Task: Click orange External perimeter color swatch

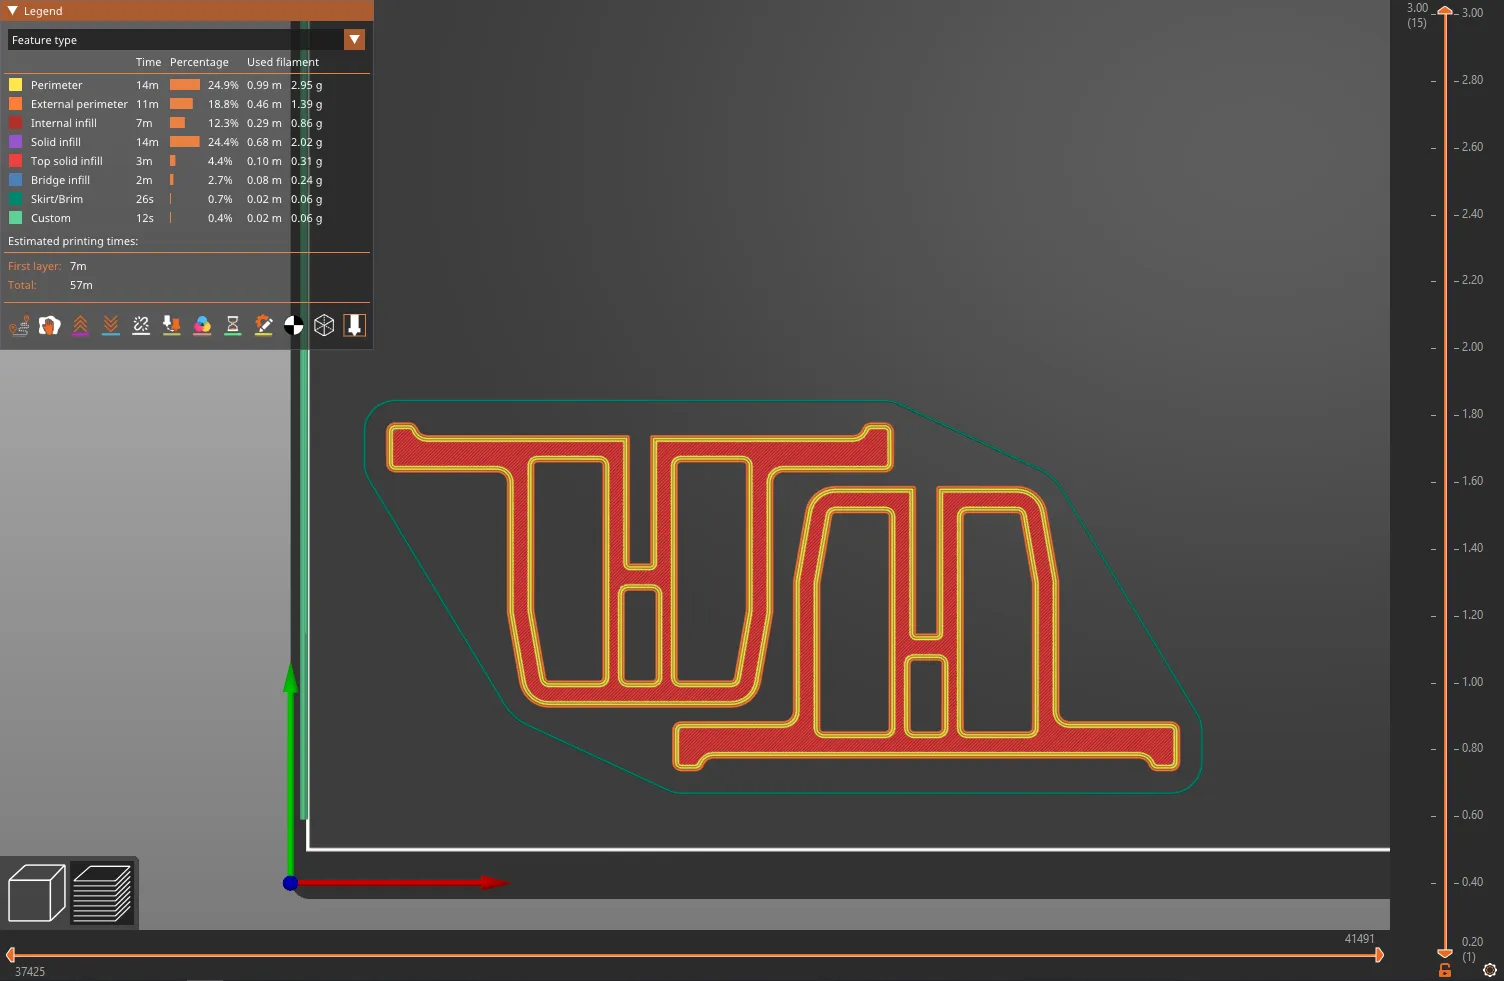Action: [x=16, y=104]
